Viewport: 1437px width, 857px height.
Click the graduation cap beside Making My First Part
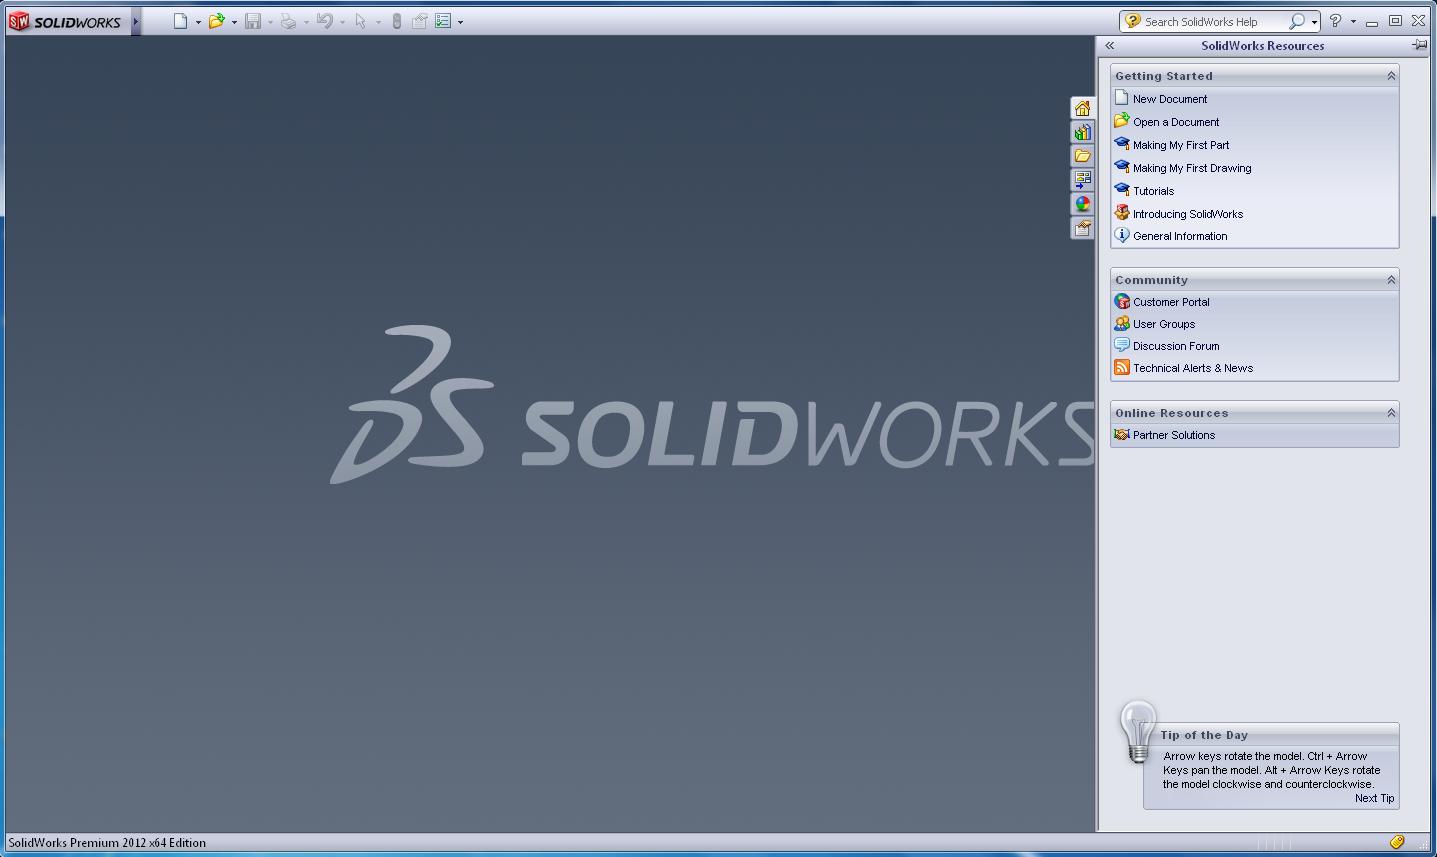tap(1122, 144)
